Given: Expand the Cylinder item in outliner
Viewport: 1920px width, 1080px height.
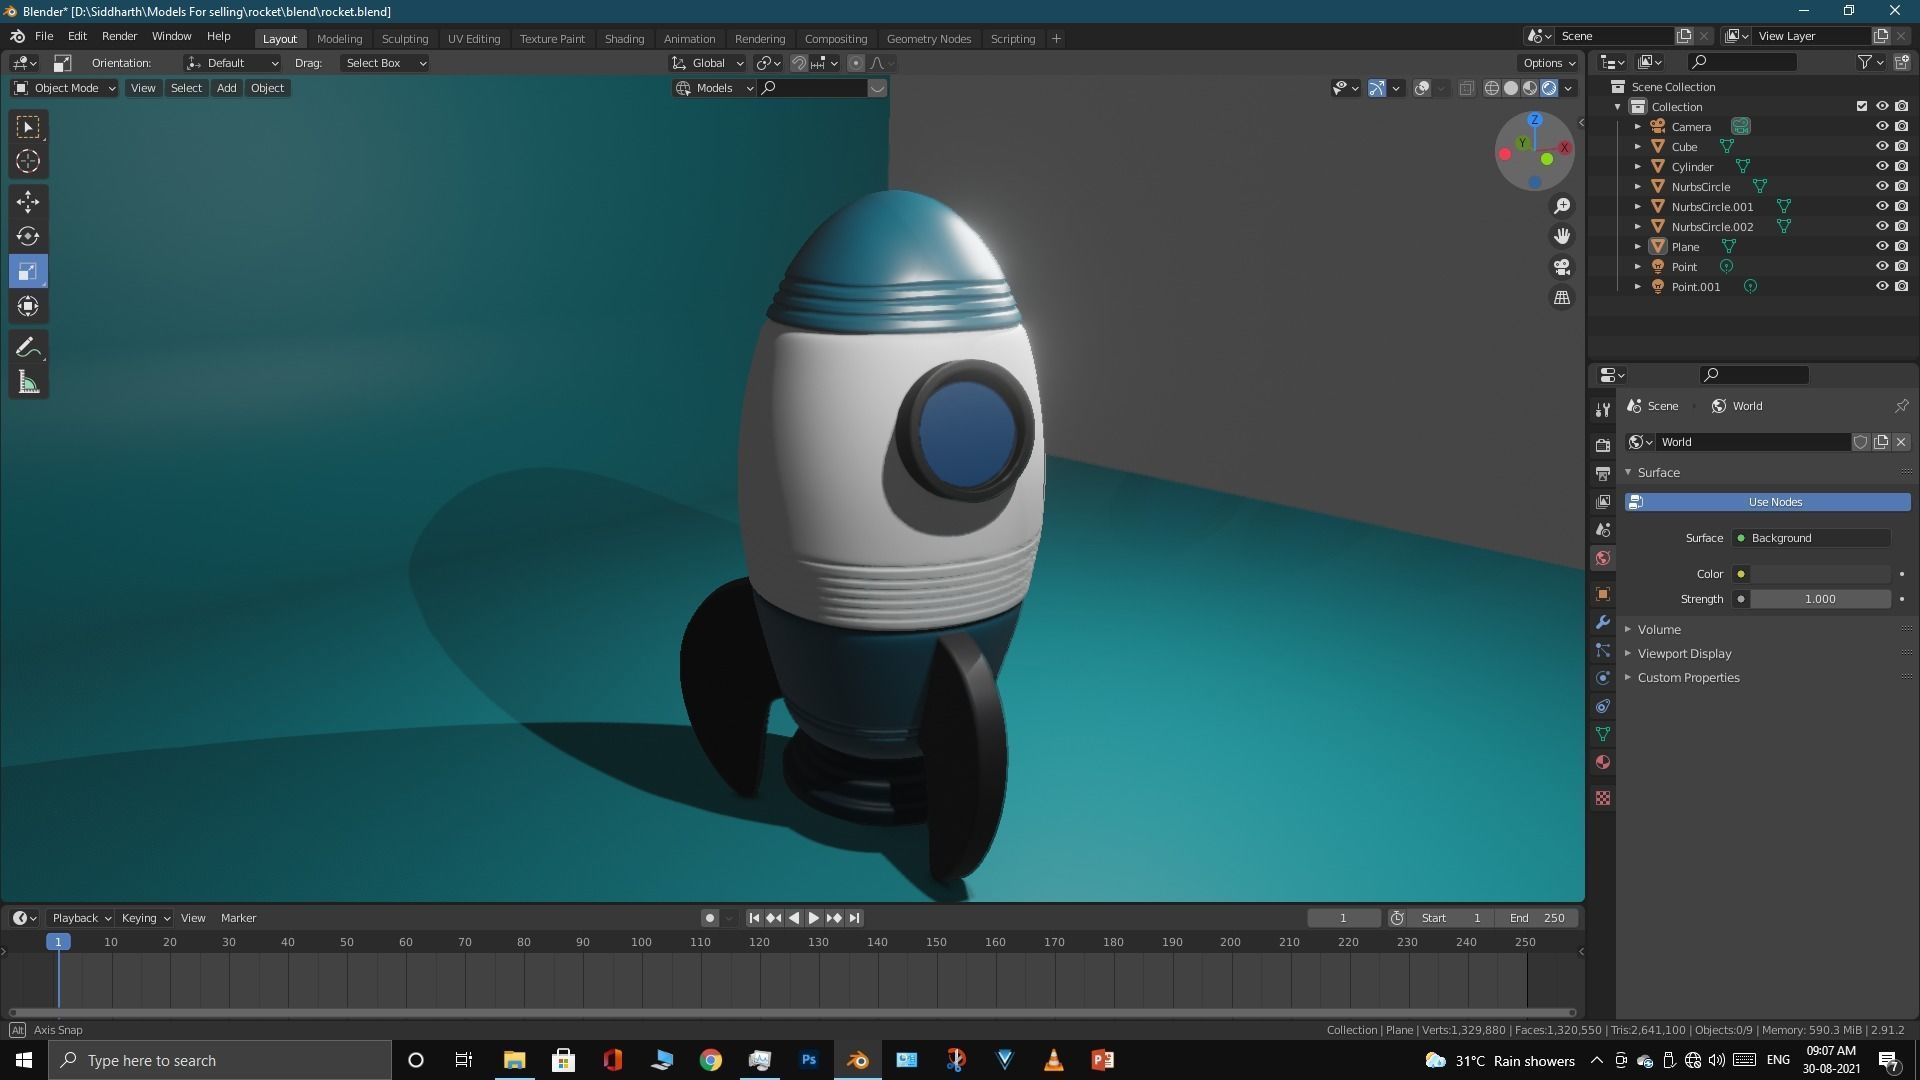Looking at the screenshot, I should click(1637, 166).
